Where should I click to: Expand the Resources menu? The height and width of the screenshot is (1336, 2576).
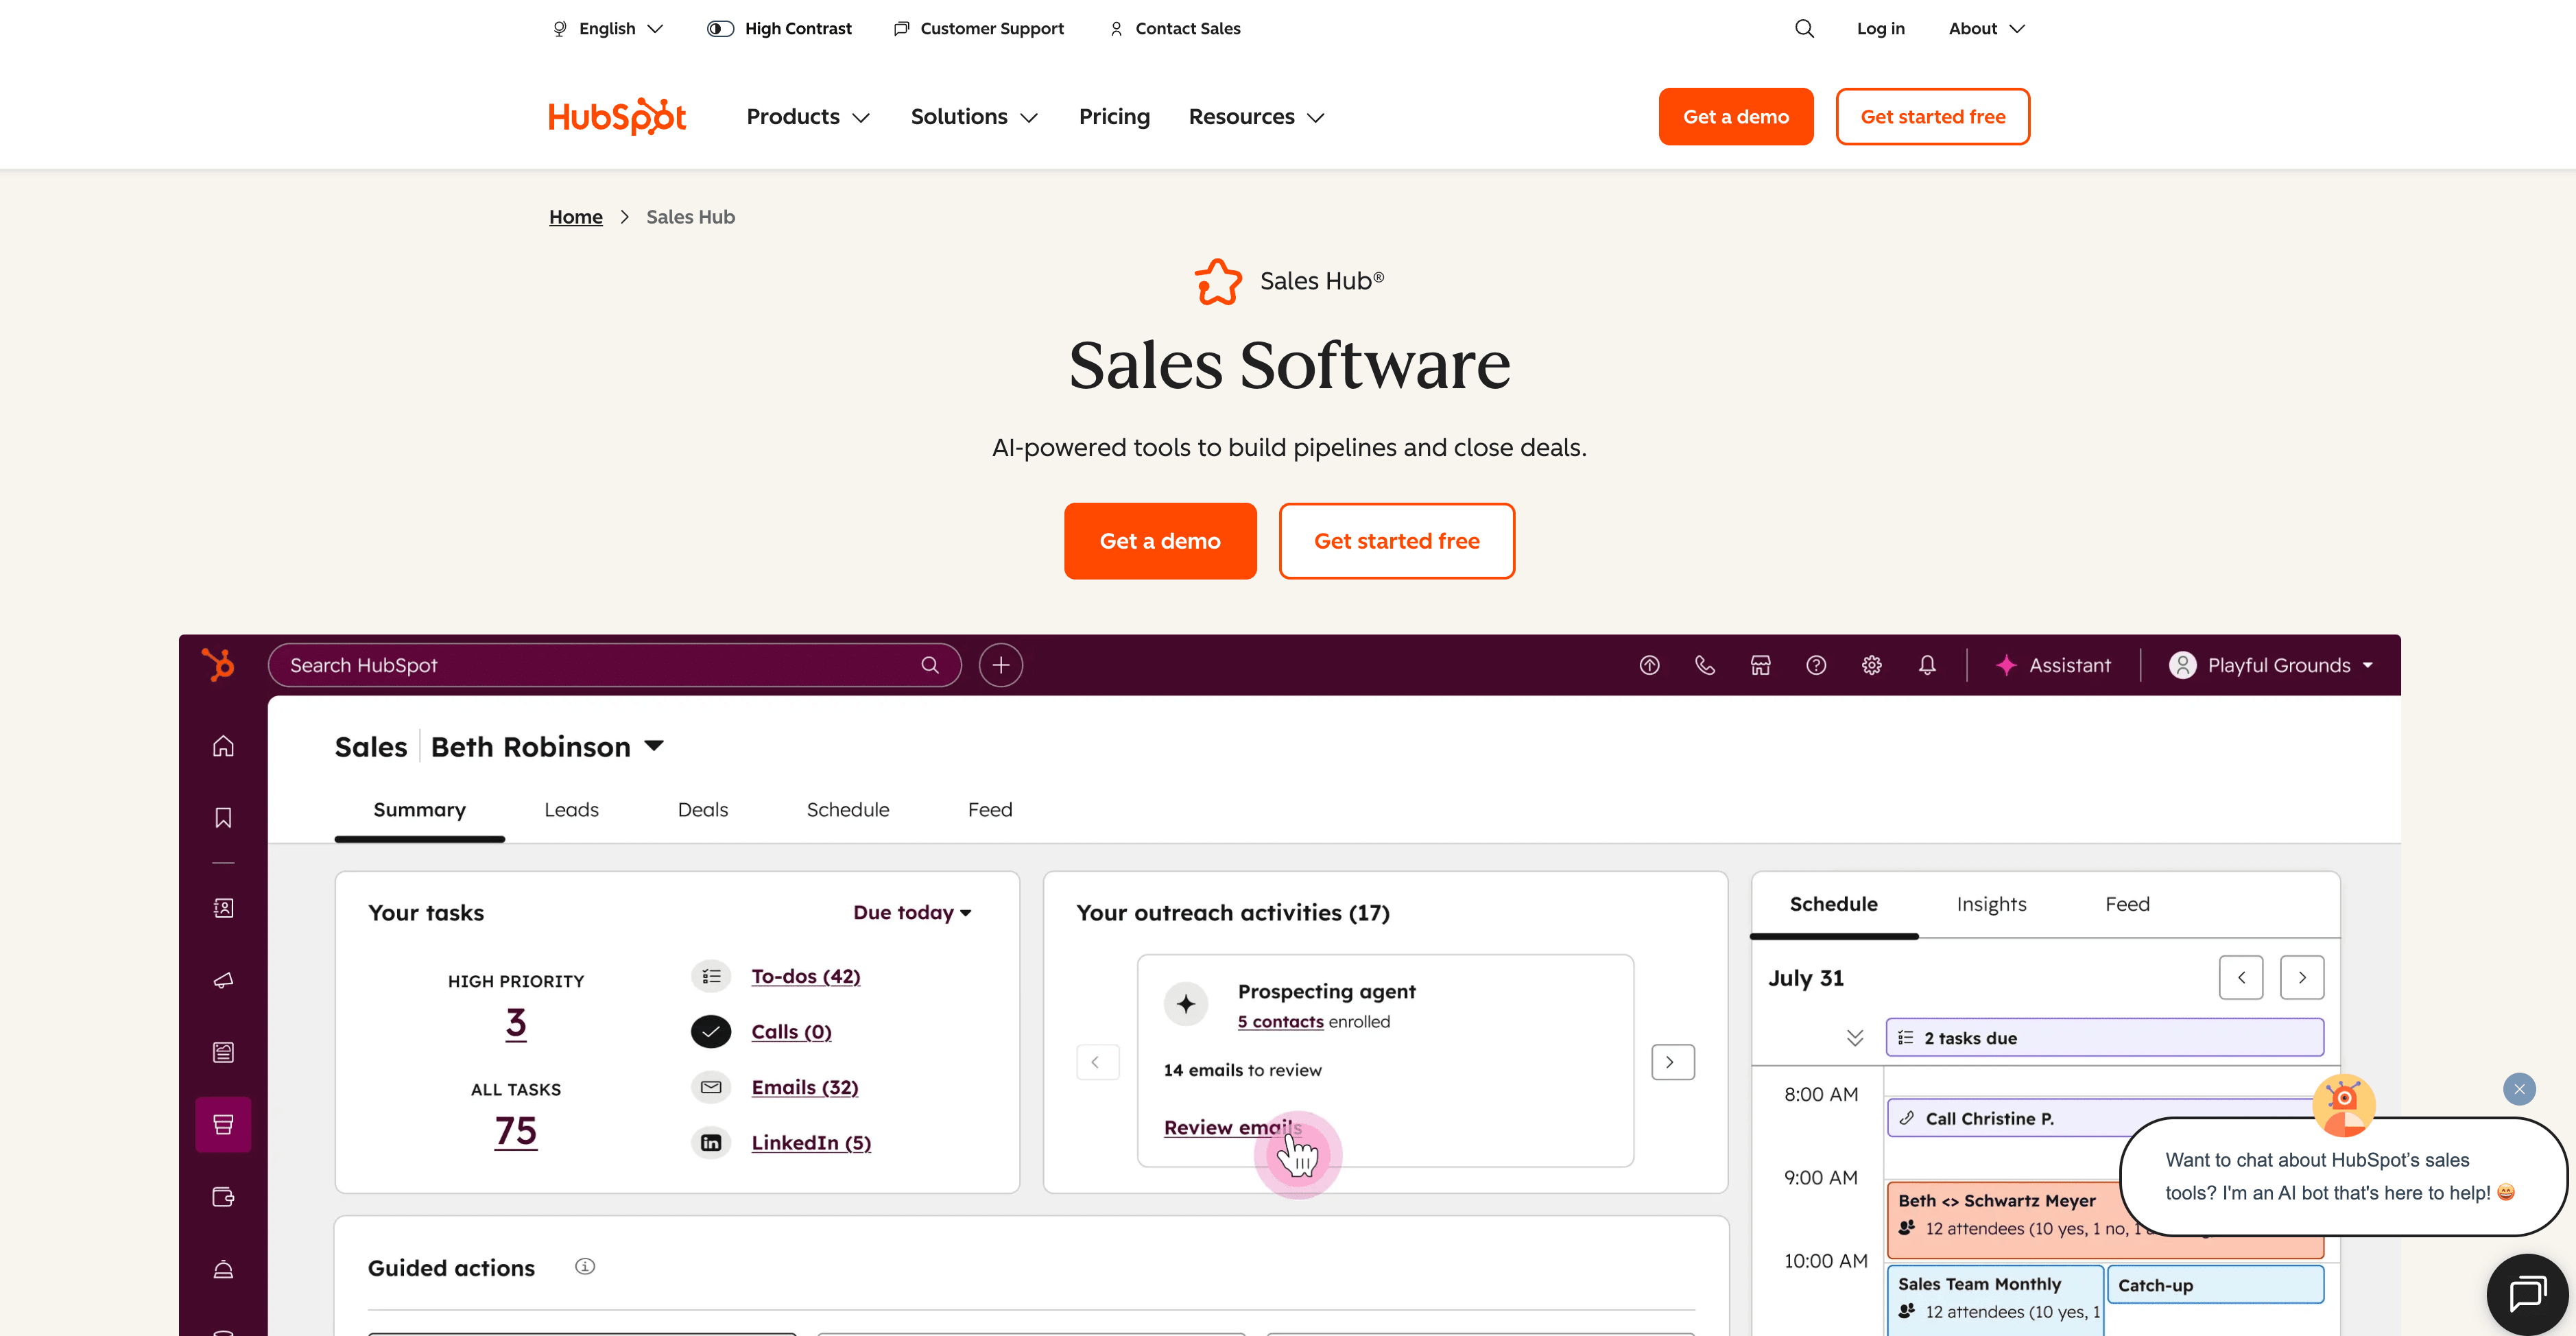point(1257,117)
